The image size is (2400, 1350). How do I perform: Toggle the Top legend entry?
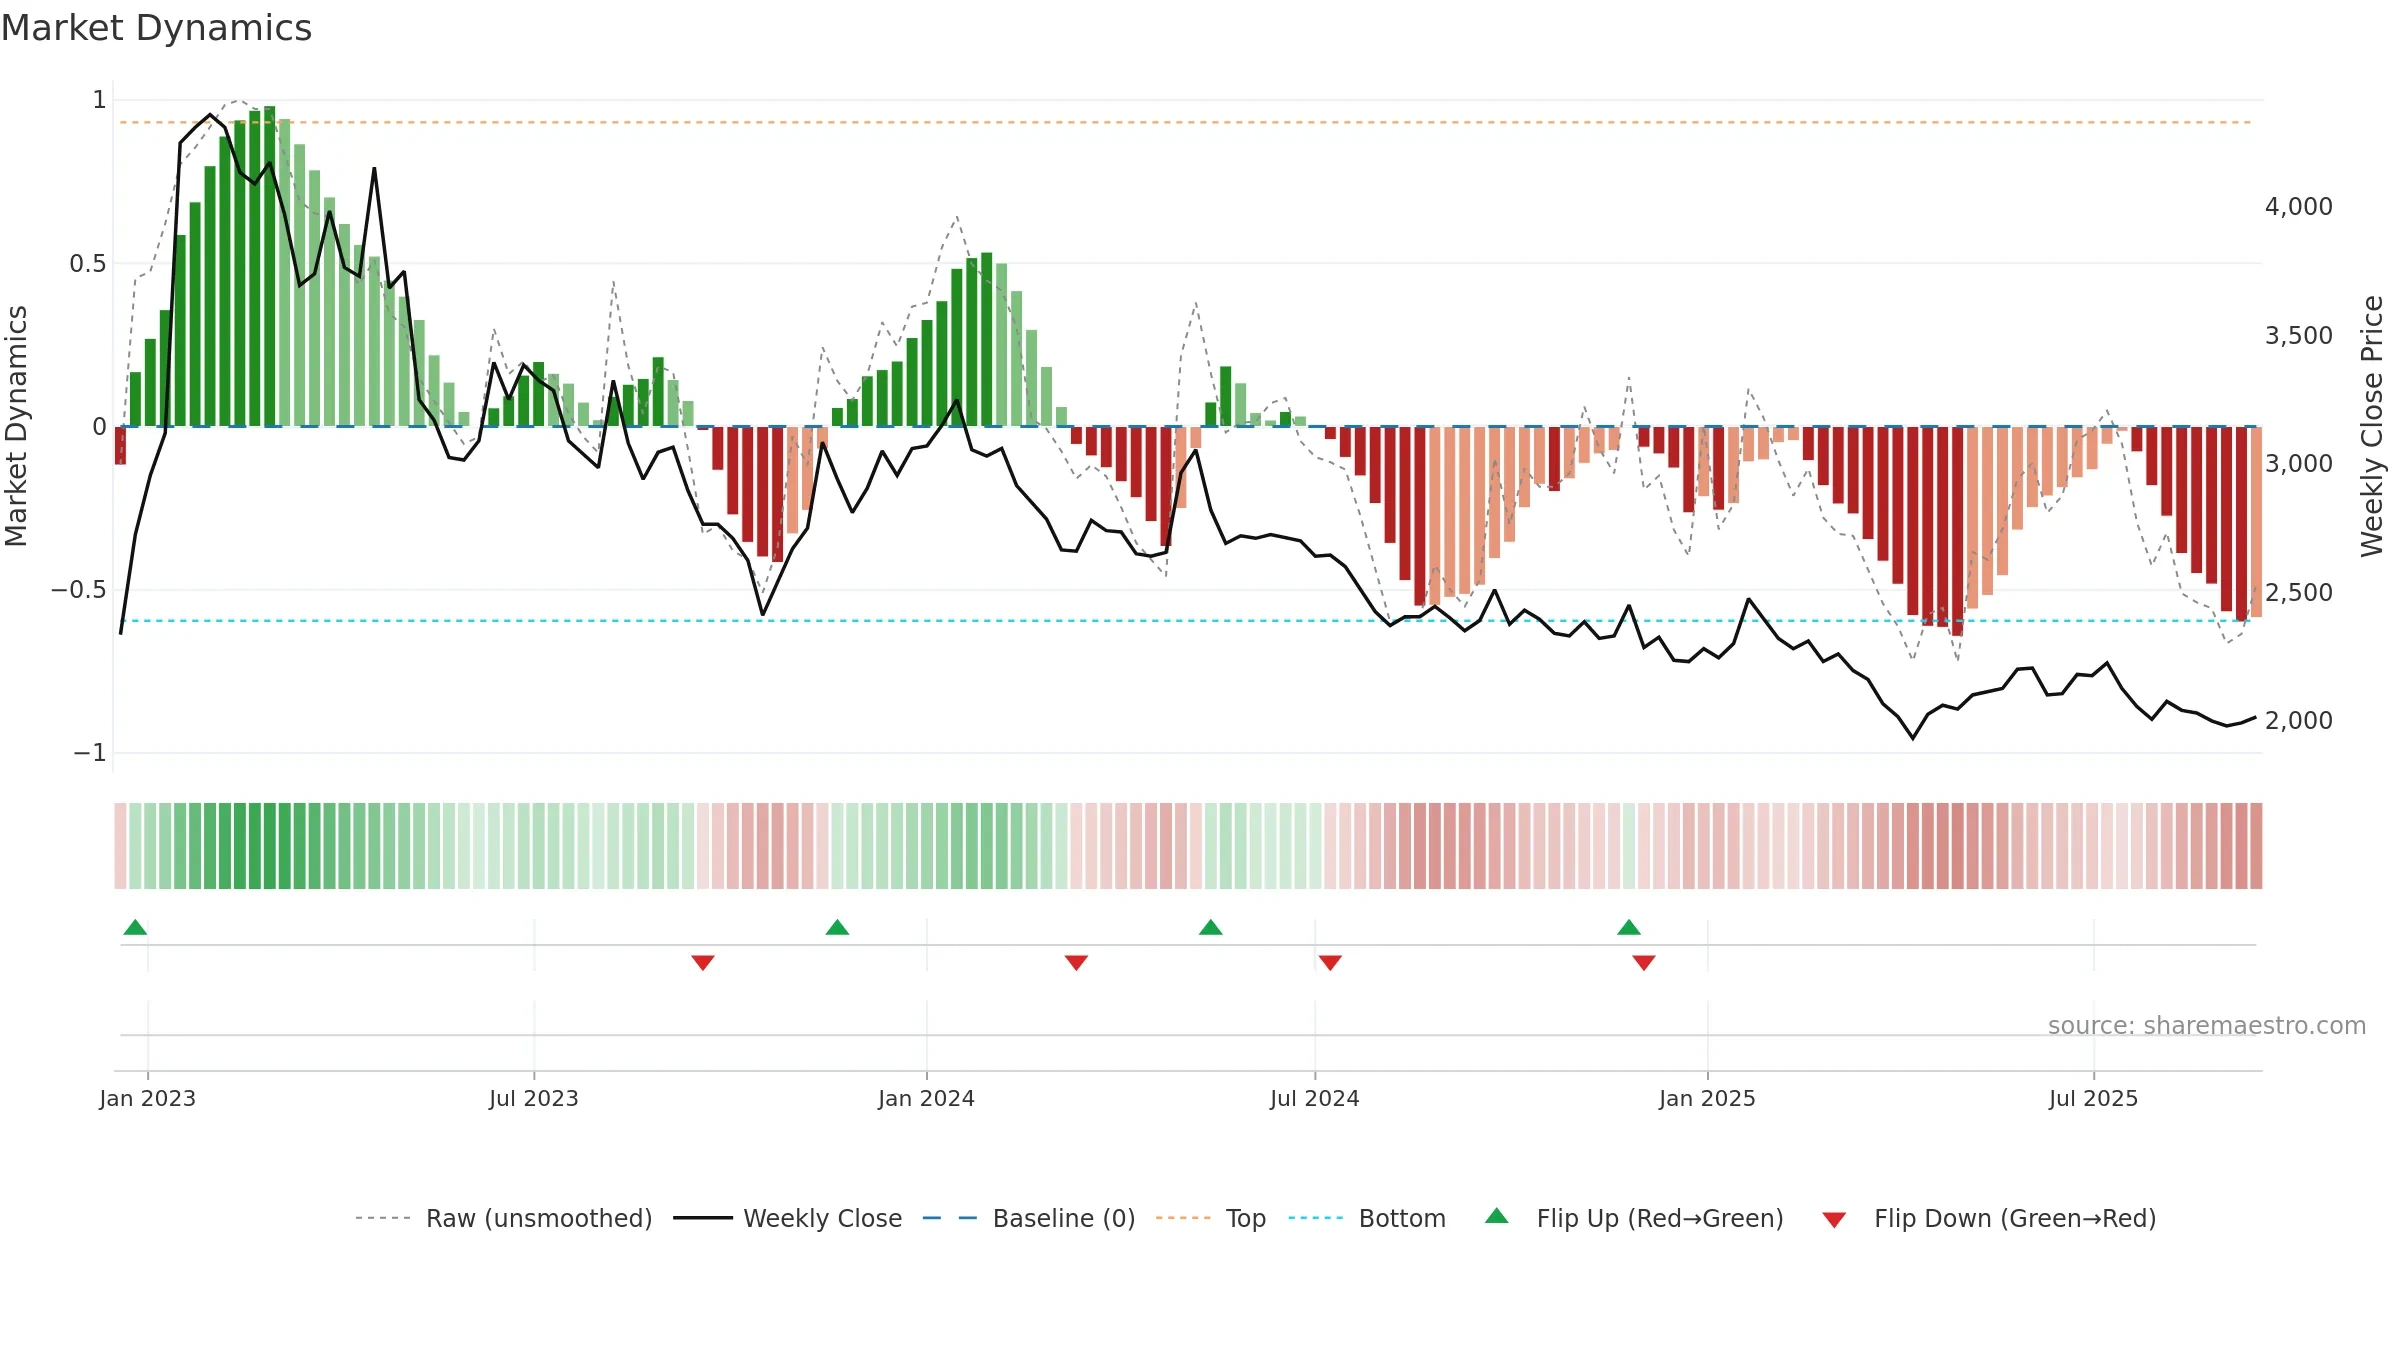tap(1211, 1218)
